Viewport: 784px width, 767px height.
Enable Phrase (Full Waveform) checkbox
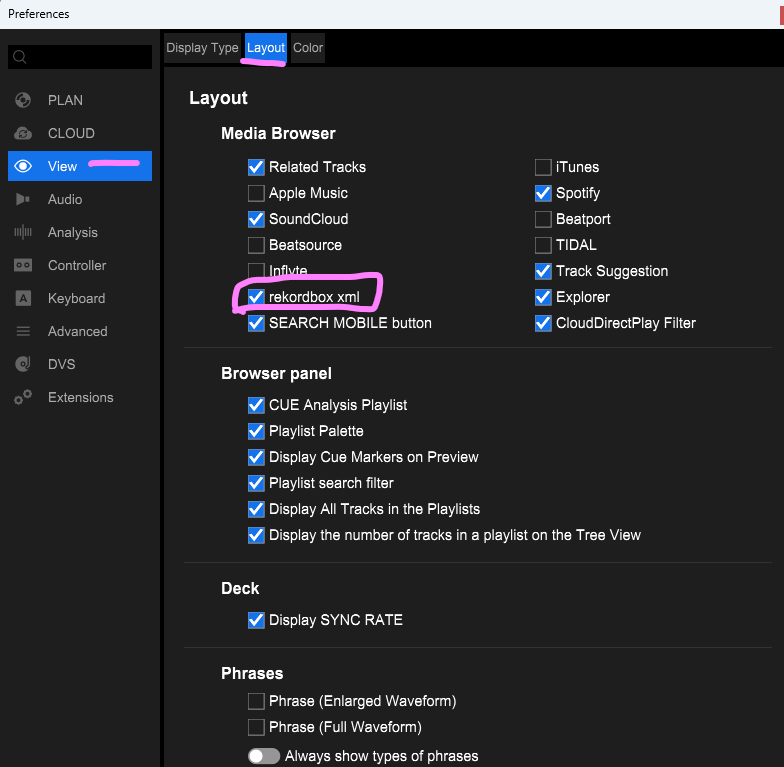256,727
